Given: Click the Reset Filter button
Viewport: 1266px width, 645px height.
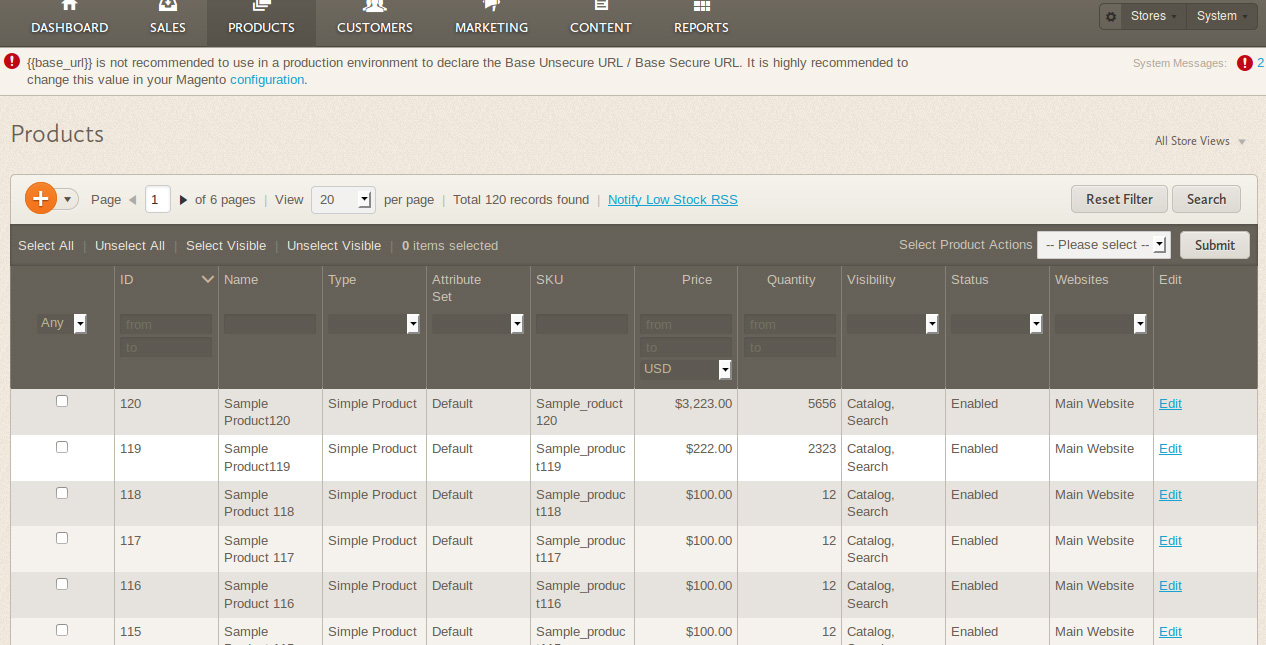Looking at the screenshot, I should click(1119, 199).
